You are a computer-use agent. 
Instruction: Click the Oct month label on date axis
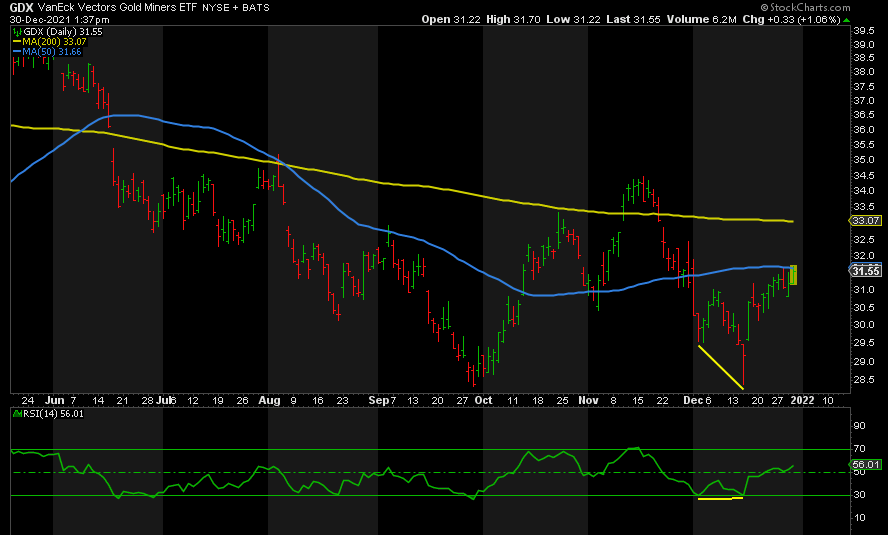(x=484, y=400)
